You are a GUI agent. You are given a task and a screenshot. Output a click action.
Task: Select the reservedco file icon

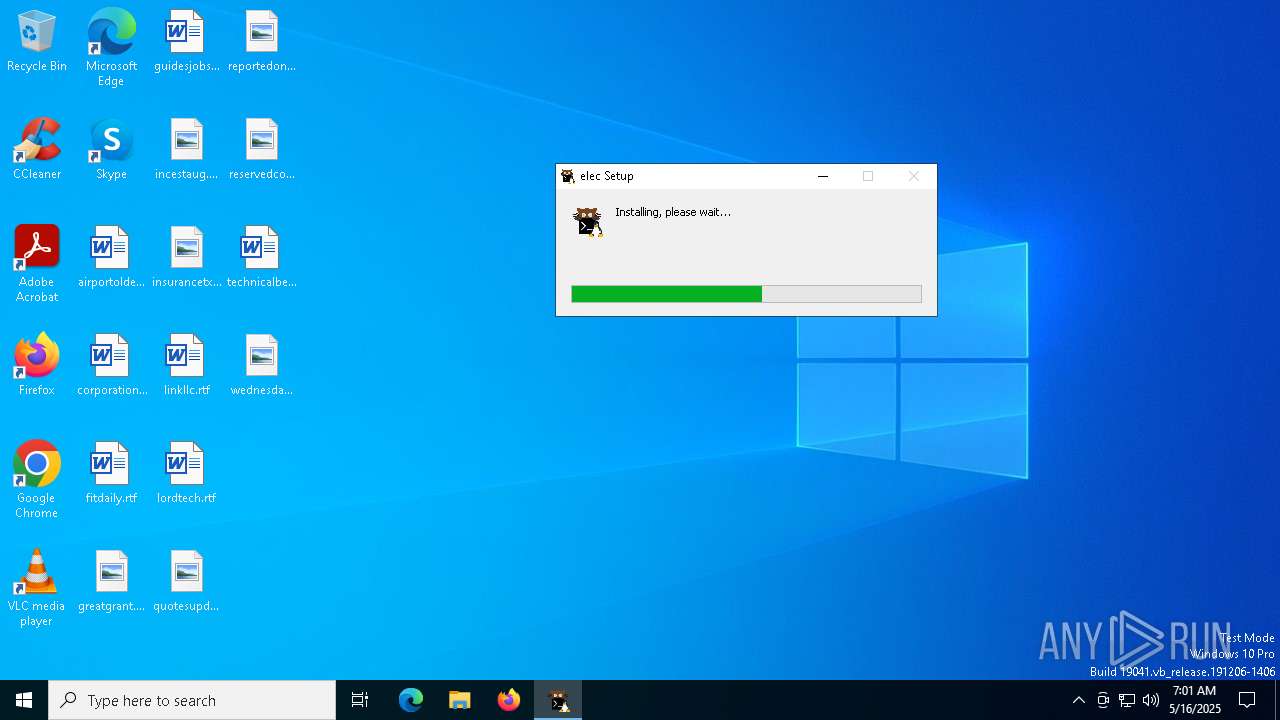(261, 150)
